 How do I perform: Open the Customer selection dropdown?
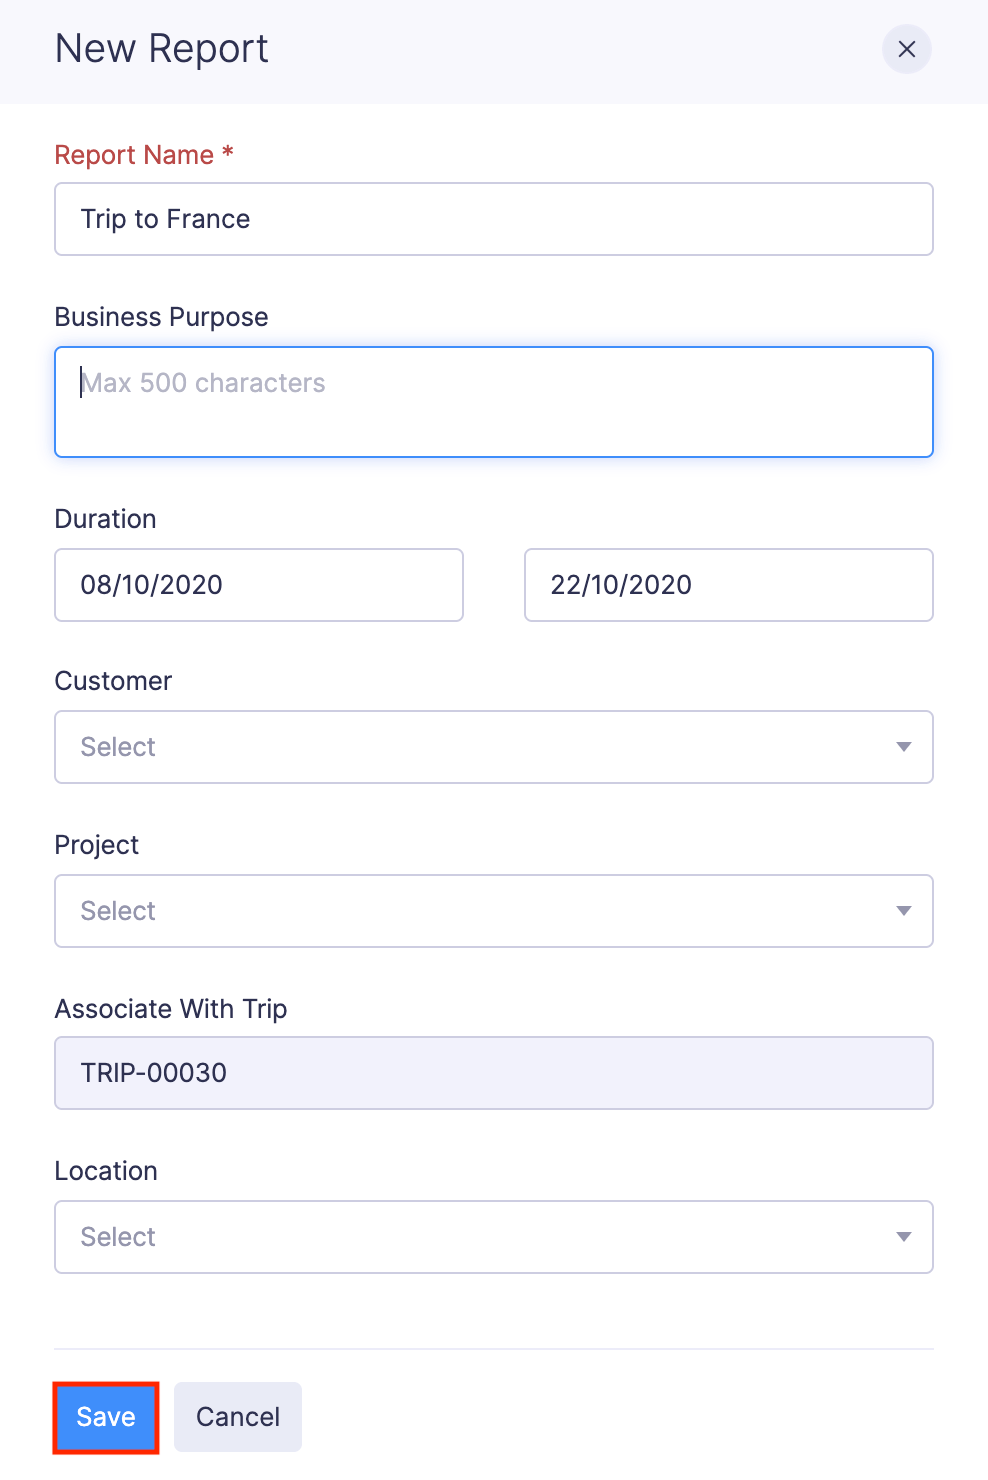point(494,747)
